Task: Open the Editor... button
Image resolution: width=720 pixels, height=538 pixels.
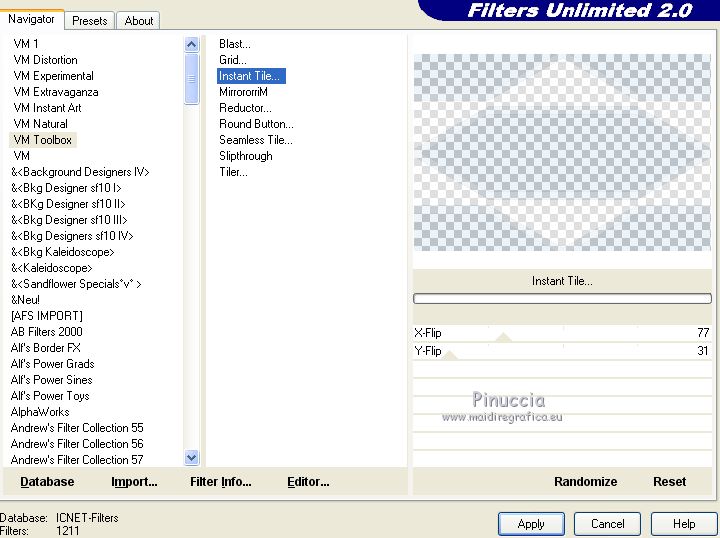Action: coord(308,482)
